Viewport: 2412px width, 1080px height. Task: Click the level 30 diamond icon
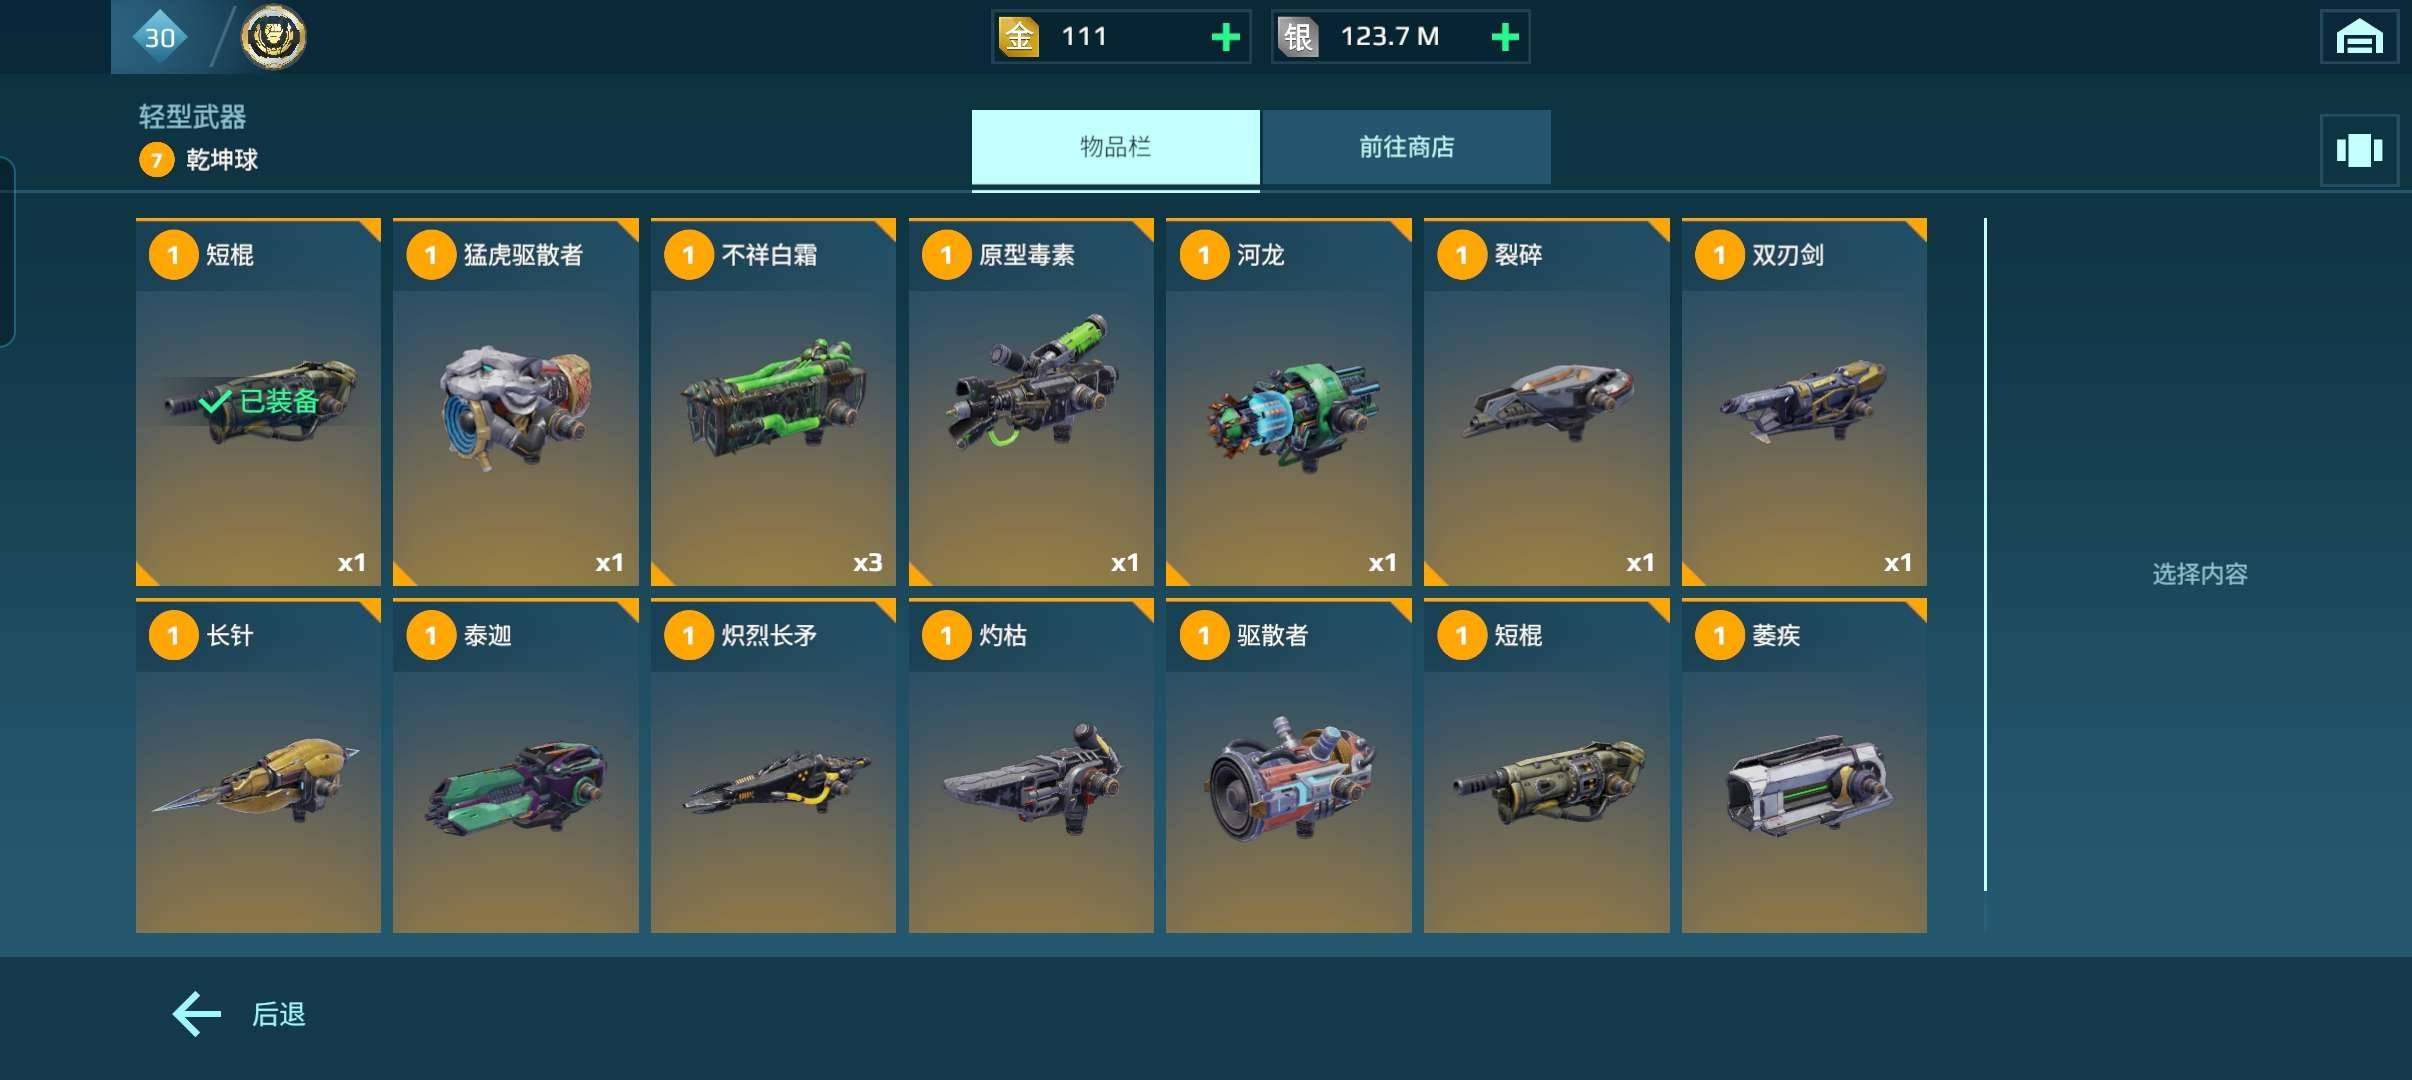click(x=160, y=38)
